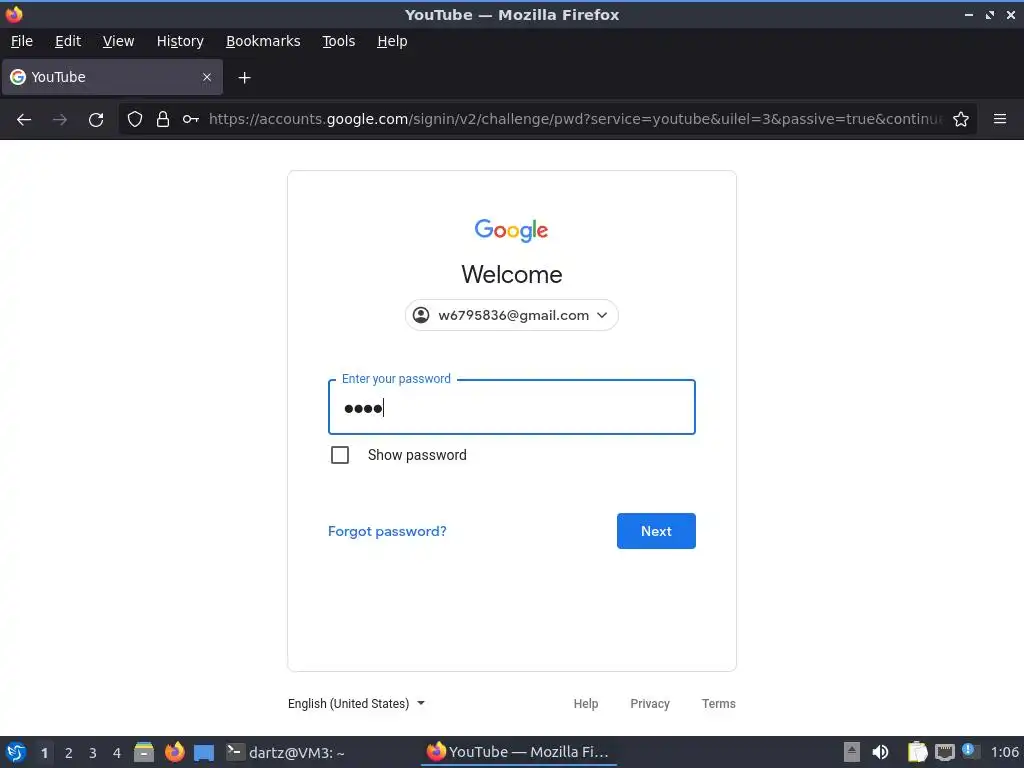Click the removable media eject tray icon

coord(852,752)
